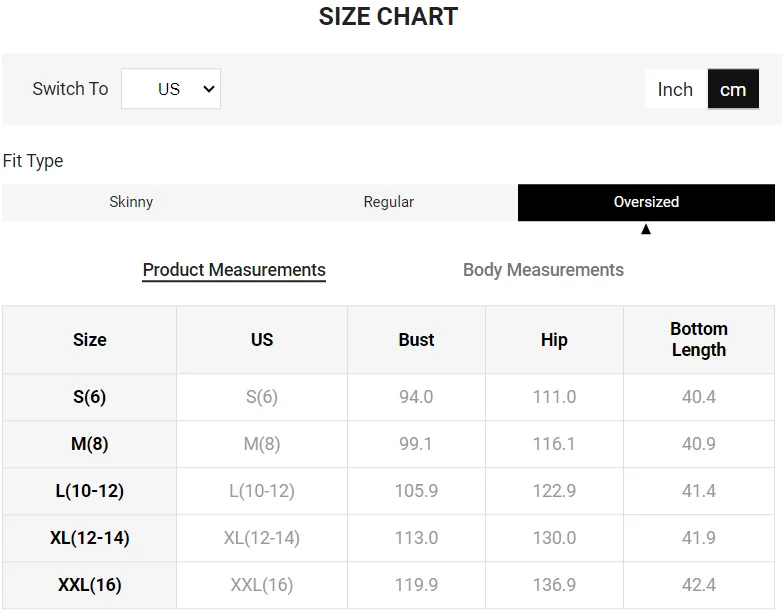Click the SIZE CHART heading
Image resolution: width=784 pixels, height=615 pixels.
388,17
